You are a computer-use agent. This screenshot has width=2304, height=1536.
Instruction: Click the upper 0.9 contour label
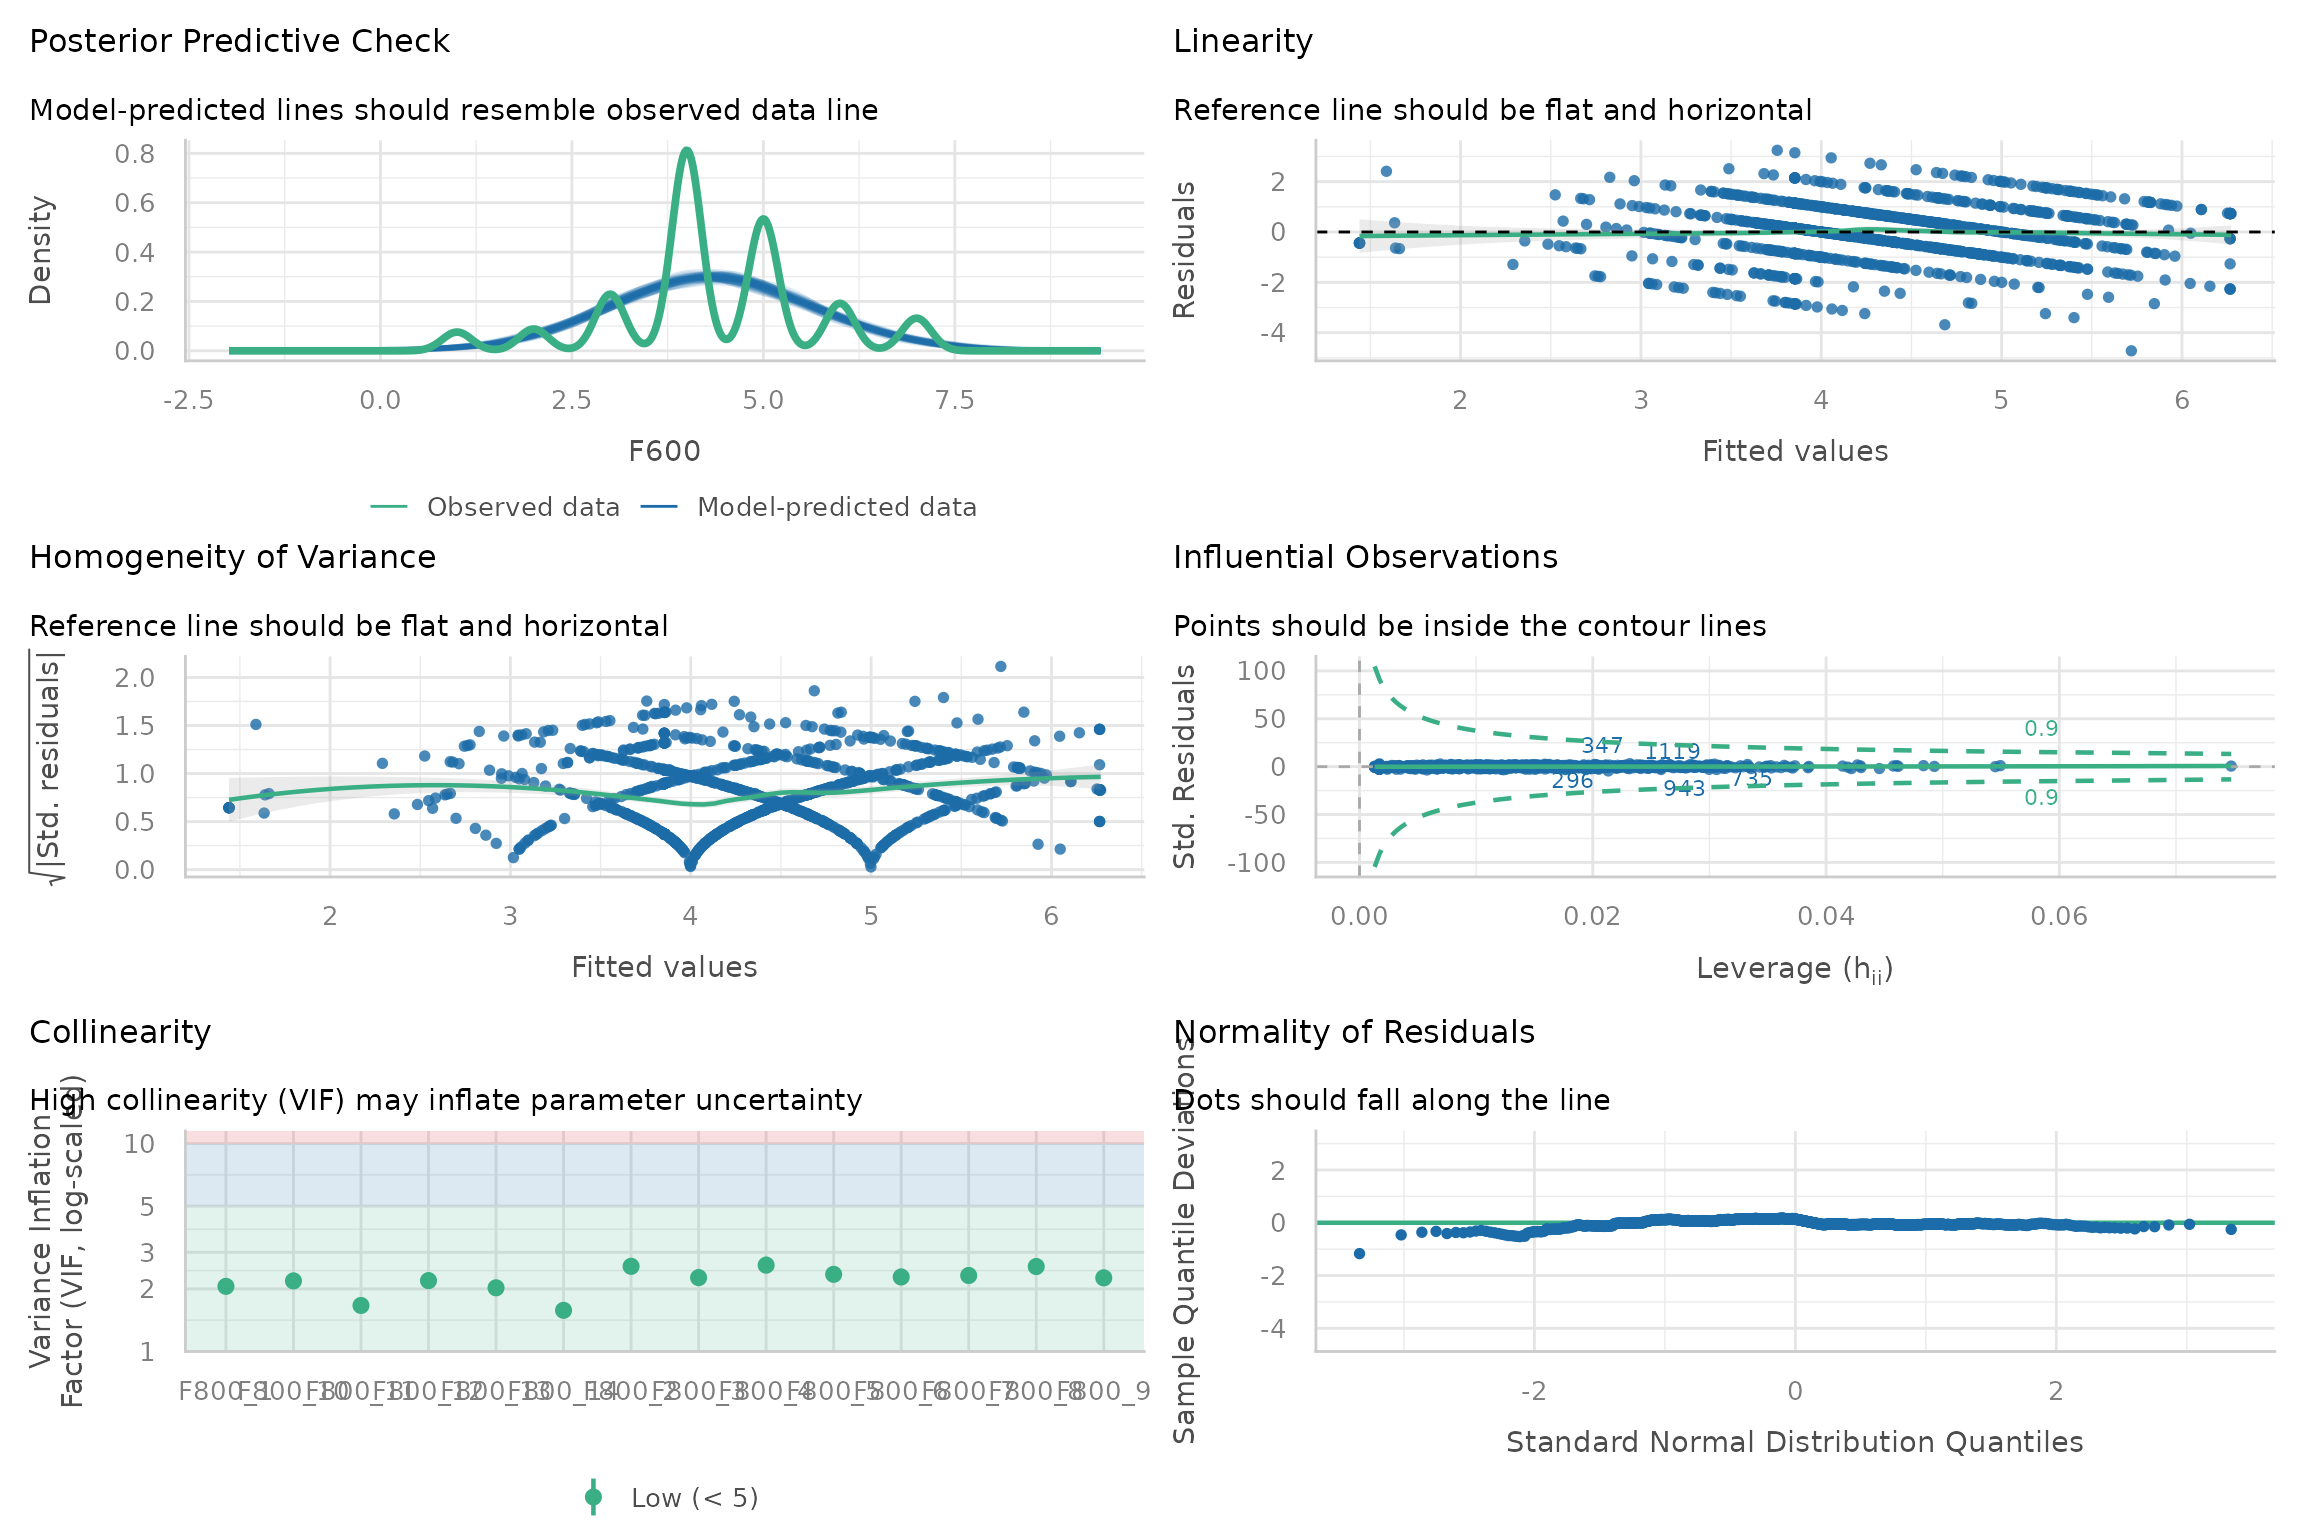coord(2041,729)
